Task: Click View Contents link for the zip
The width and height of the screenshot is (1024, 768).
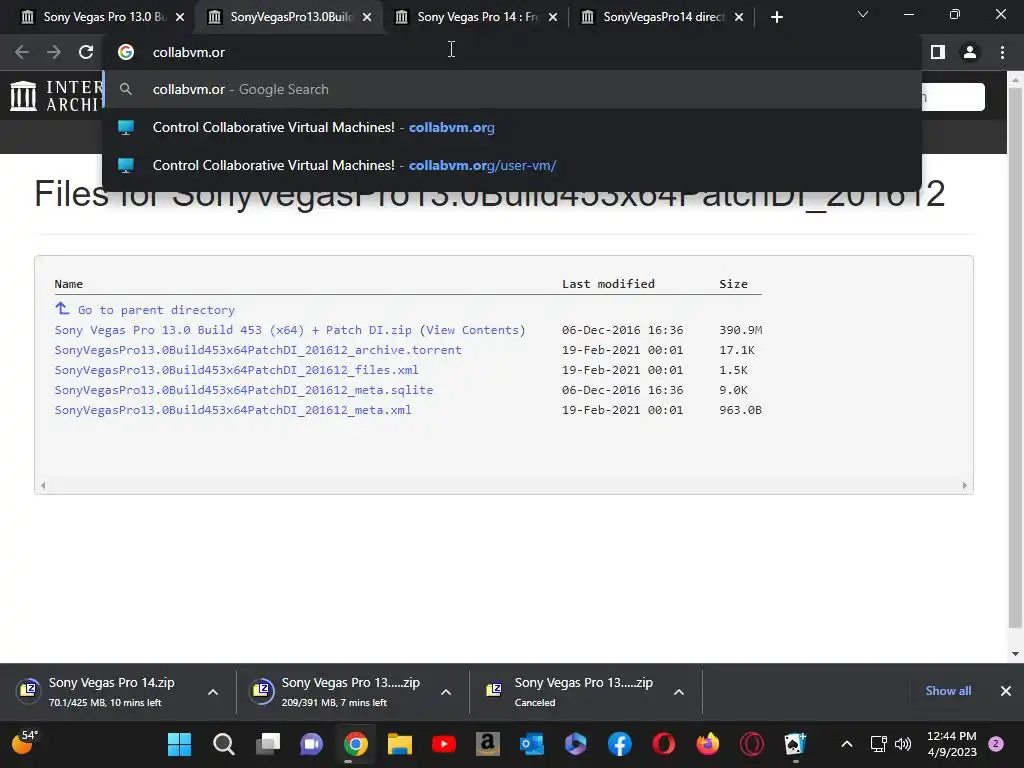Action: coord(473,330)
